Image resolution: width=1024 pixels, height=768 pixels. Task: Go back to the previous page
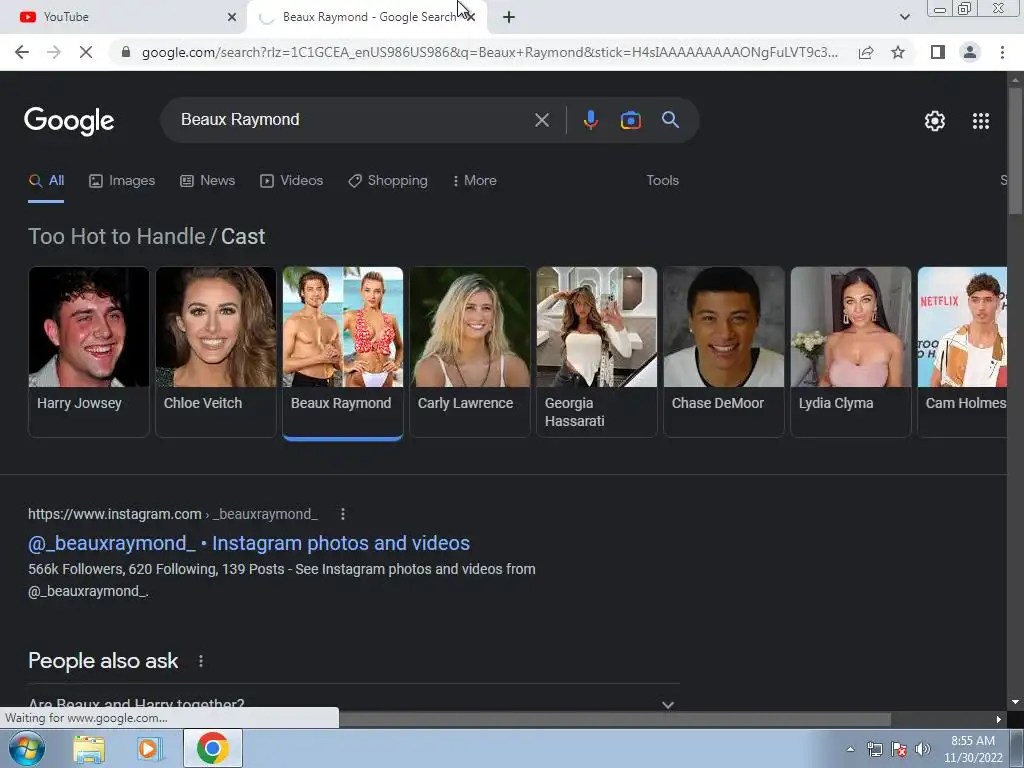(22, 52)
